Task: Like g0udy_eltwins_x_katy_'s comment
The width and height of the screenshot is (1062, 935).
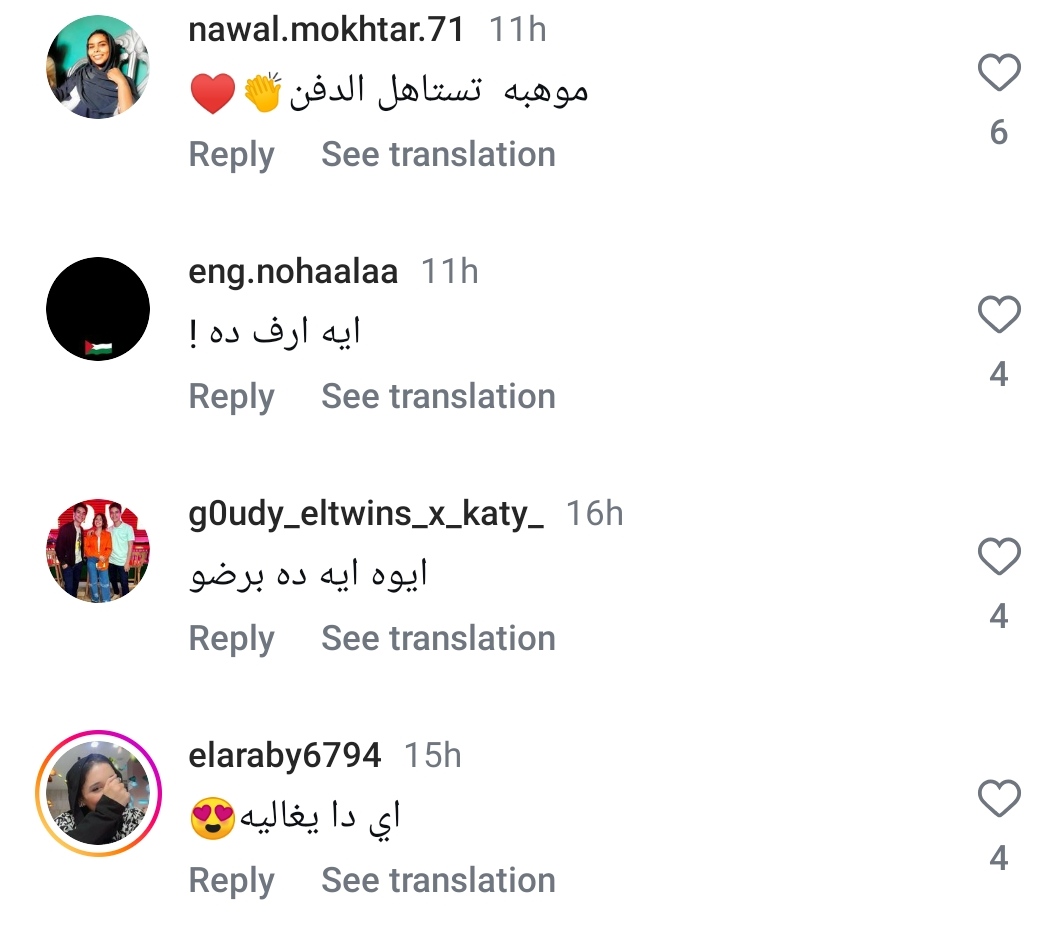Action: [998, 558]
